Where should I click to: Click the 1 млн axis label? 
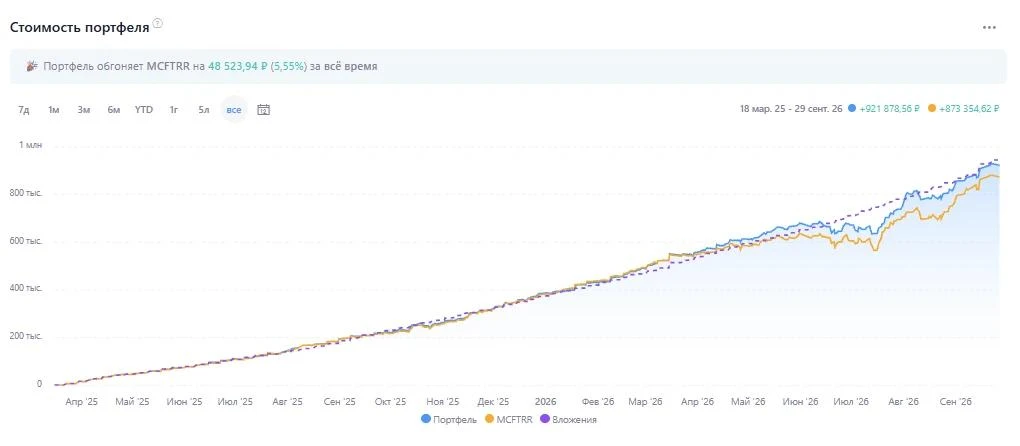tap(30, 145)
